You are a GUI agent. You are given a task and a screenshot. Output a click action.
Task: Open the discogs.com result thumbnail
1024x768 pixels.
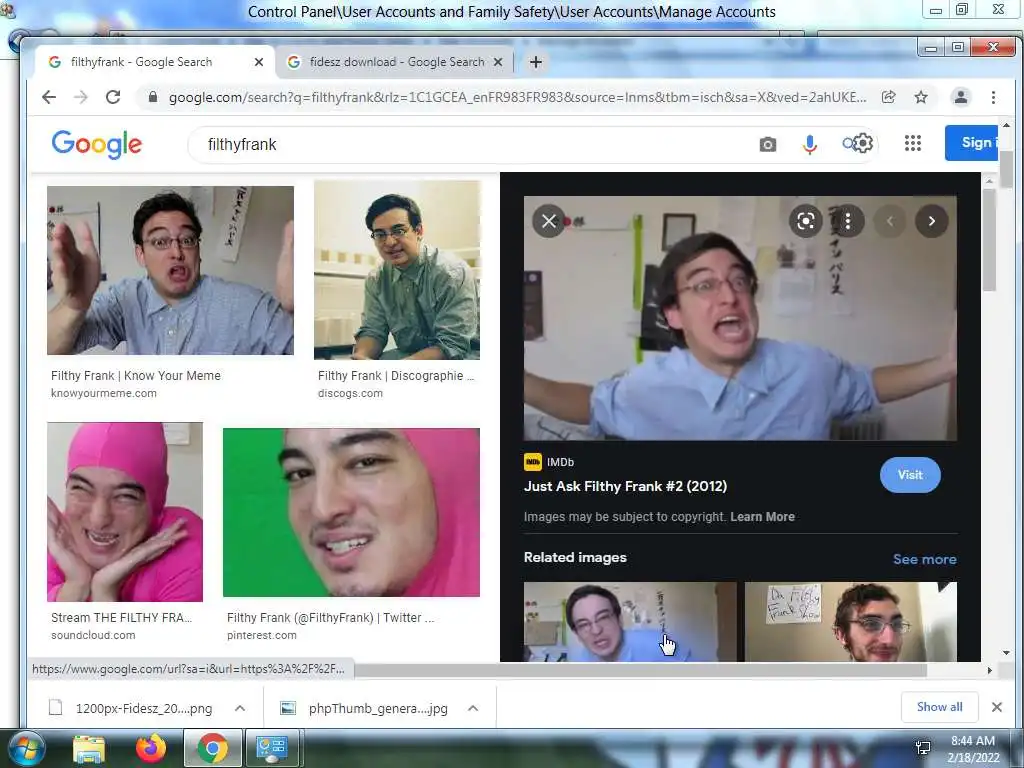point(397,270)
